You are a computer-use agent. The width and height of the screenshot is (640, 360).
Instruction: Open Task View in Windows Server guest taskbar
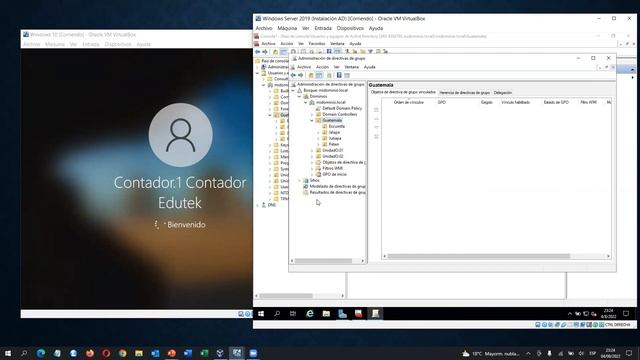293,313
